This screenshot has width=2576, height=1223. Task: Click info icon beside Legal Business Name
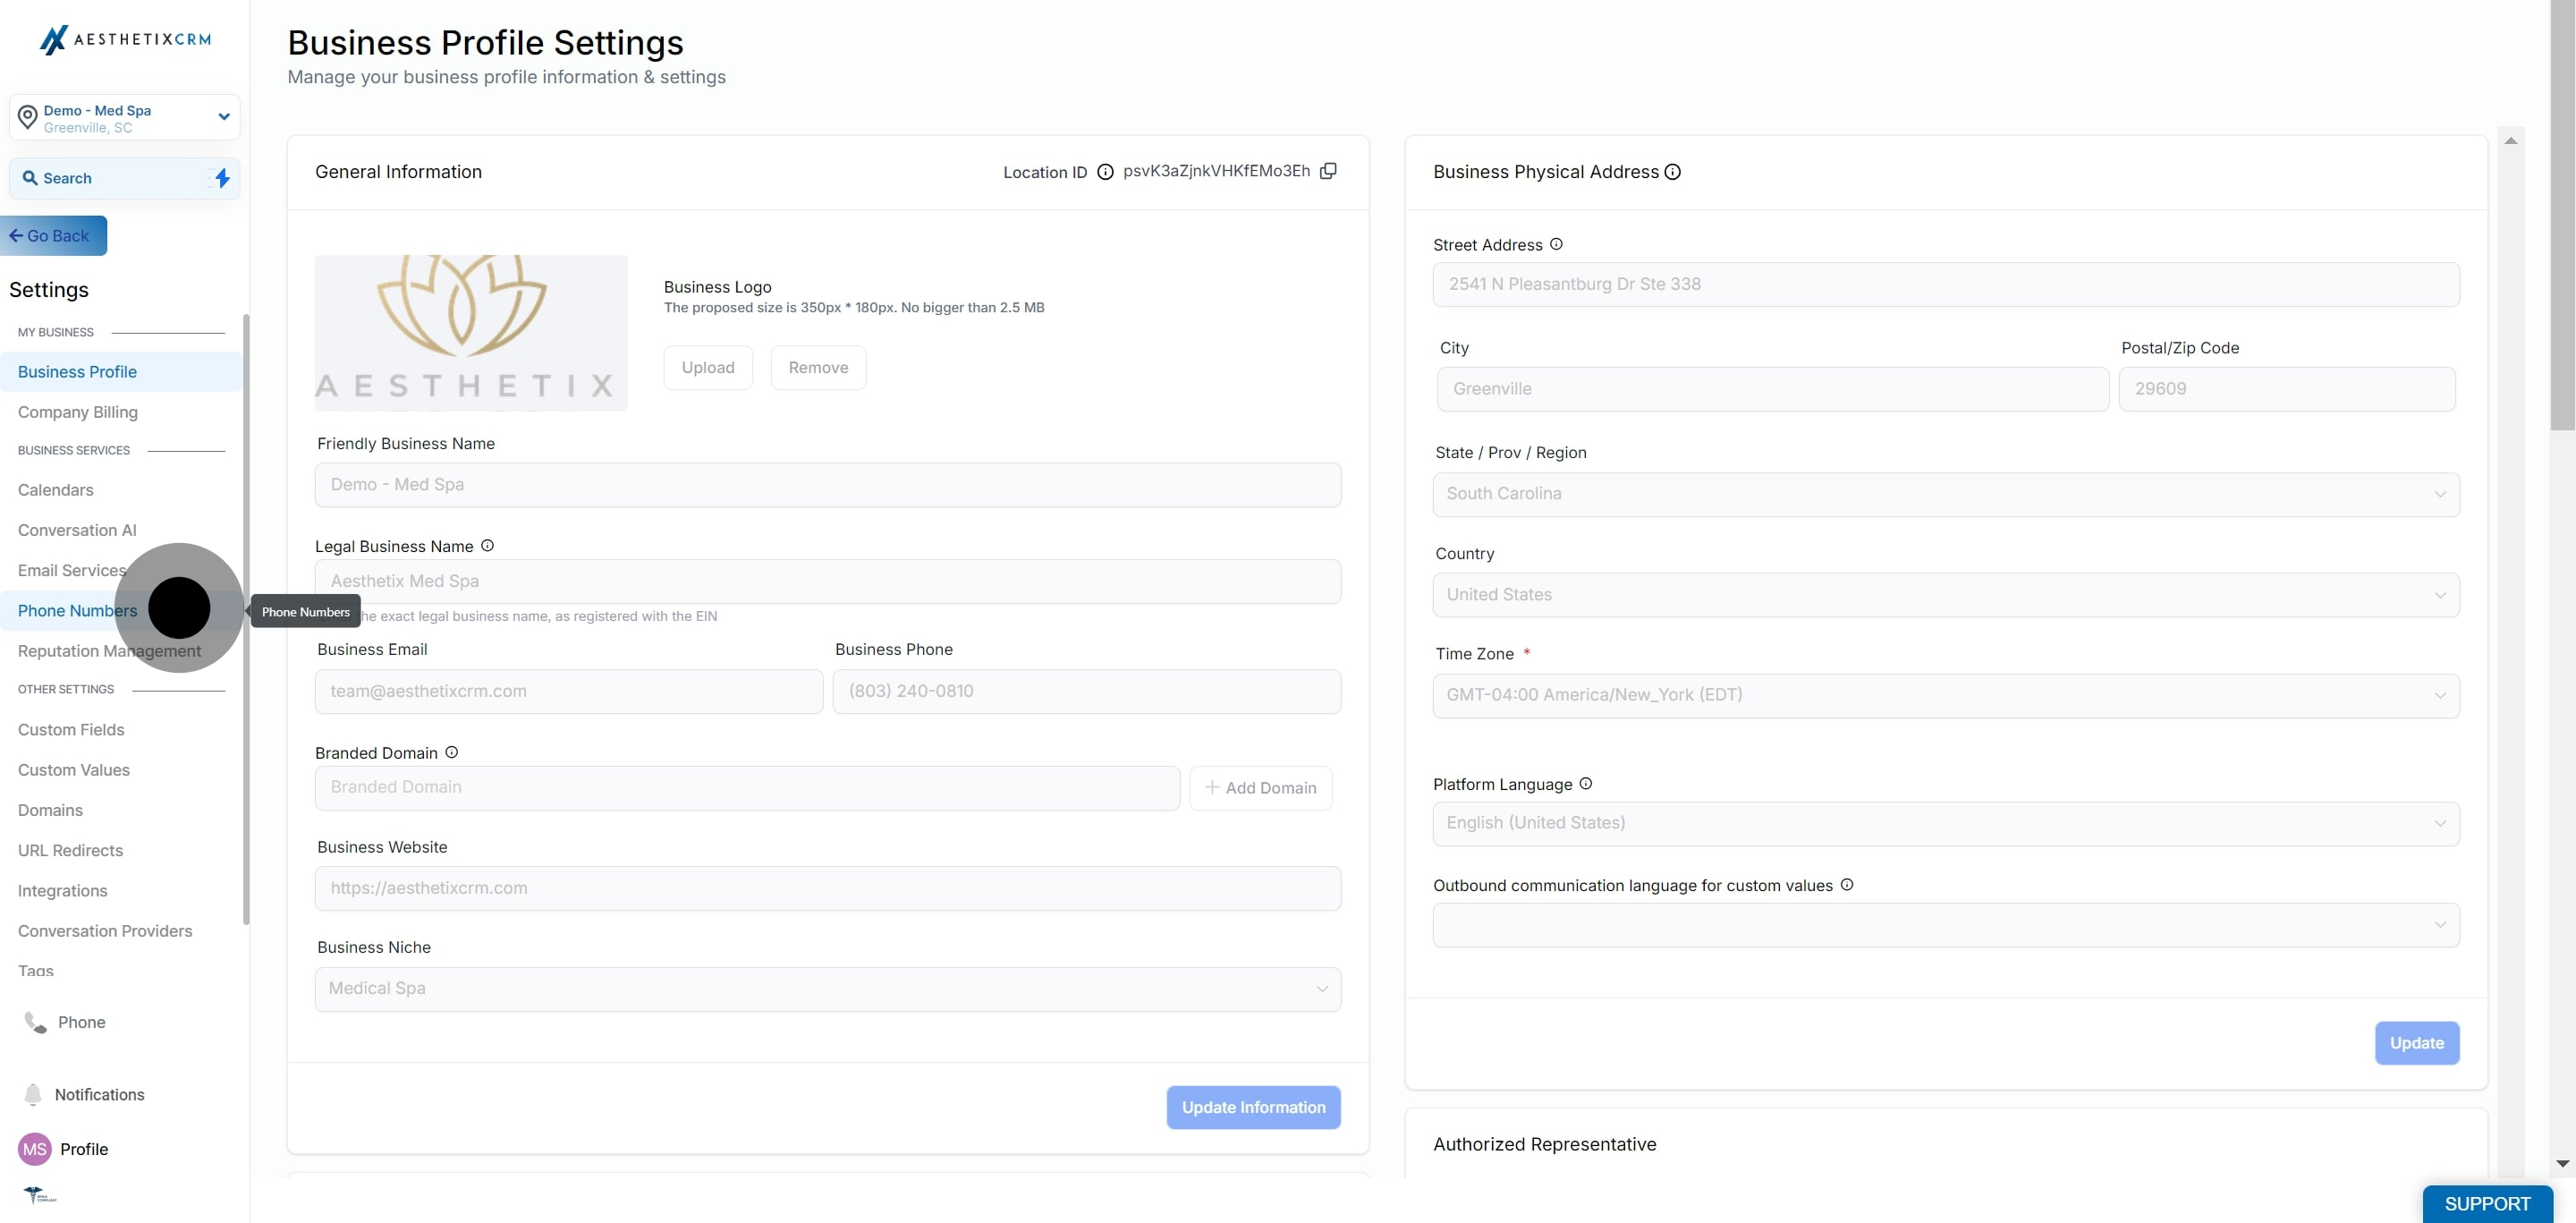pos(487,546)
